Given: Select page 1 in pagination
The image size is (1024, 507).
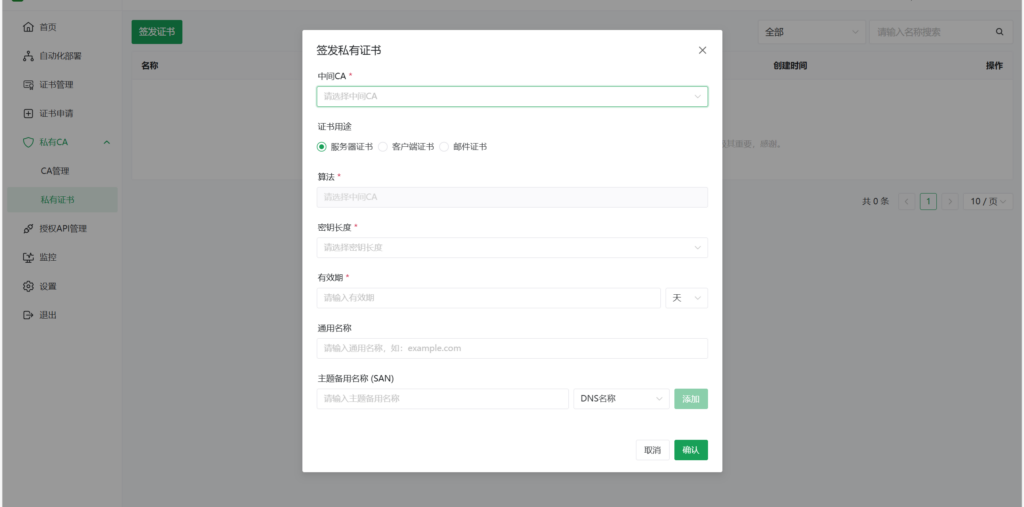Looking at the screenshot, I should [x=928, y=202].
